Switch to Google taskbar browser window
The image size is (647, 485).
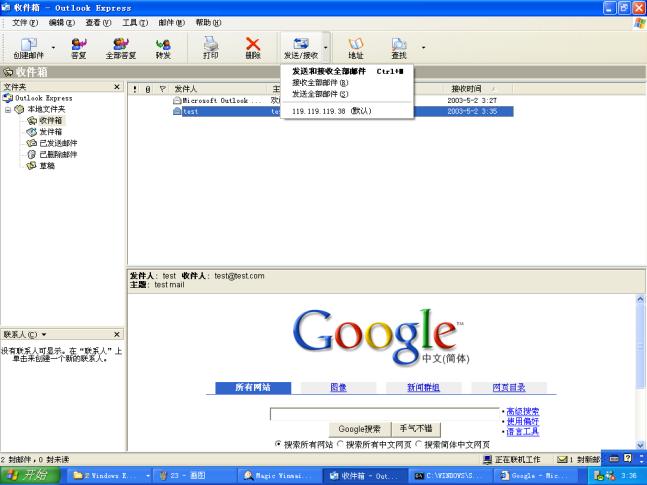(x=536, y=476)
